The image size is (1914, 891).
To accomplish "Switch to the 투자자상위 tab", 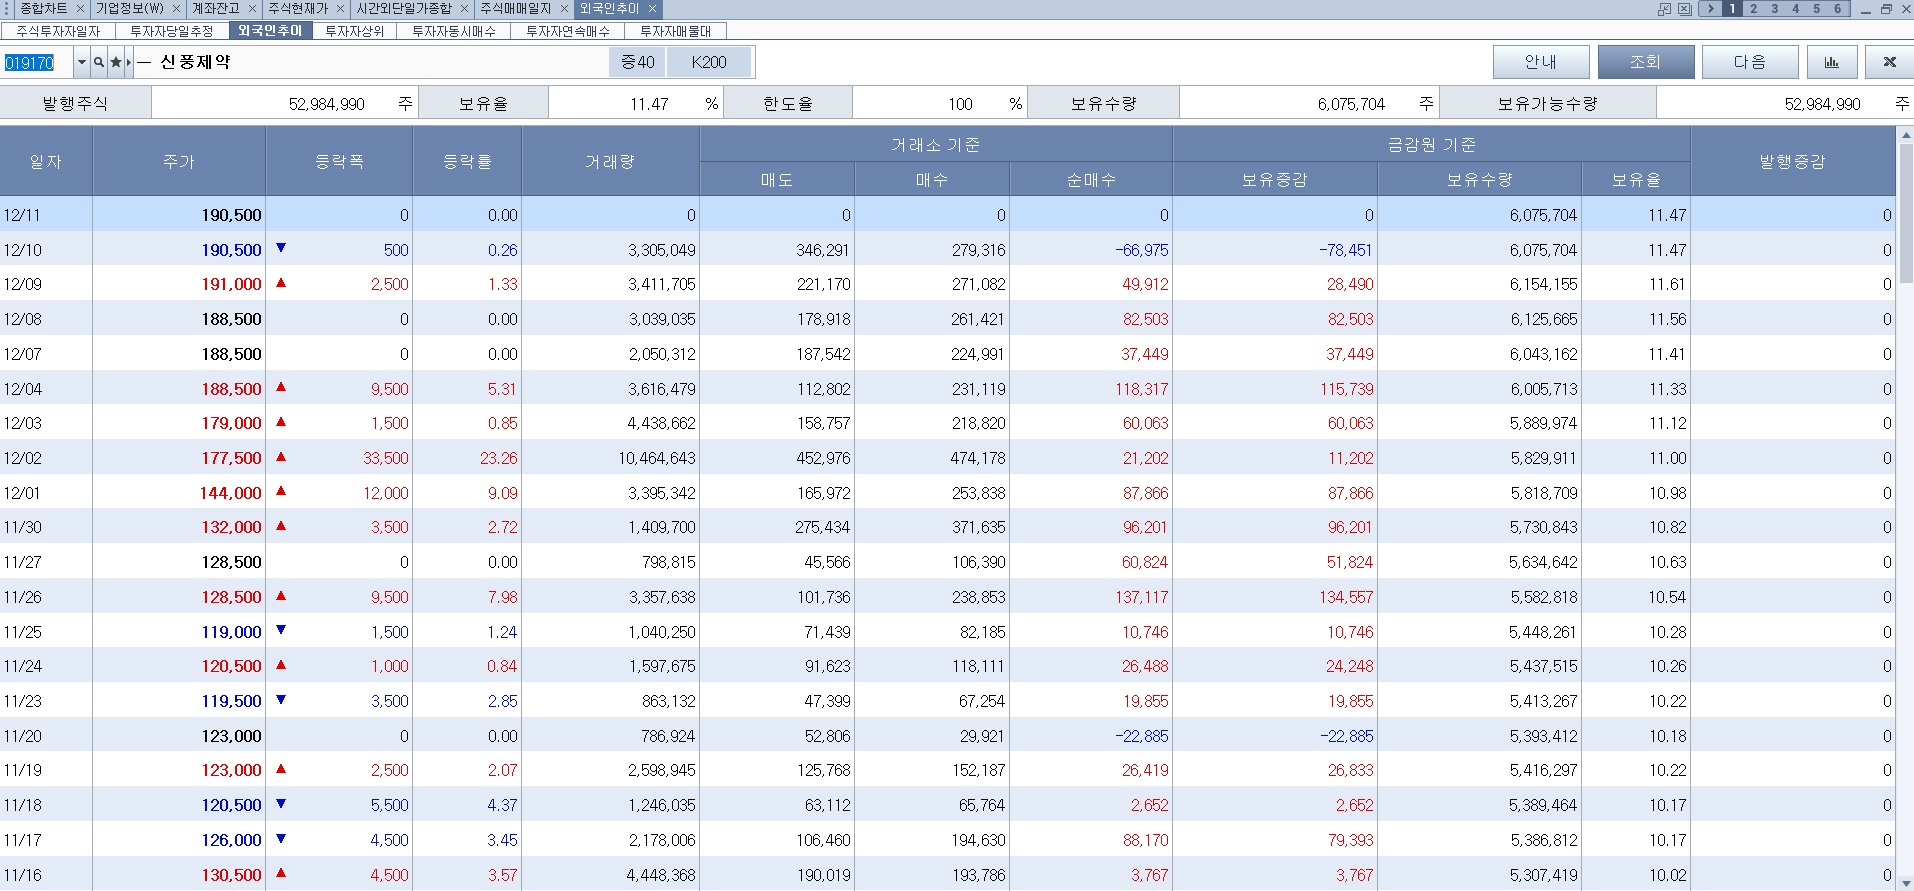I will point(354,31).
